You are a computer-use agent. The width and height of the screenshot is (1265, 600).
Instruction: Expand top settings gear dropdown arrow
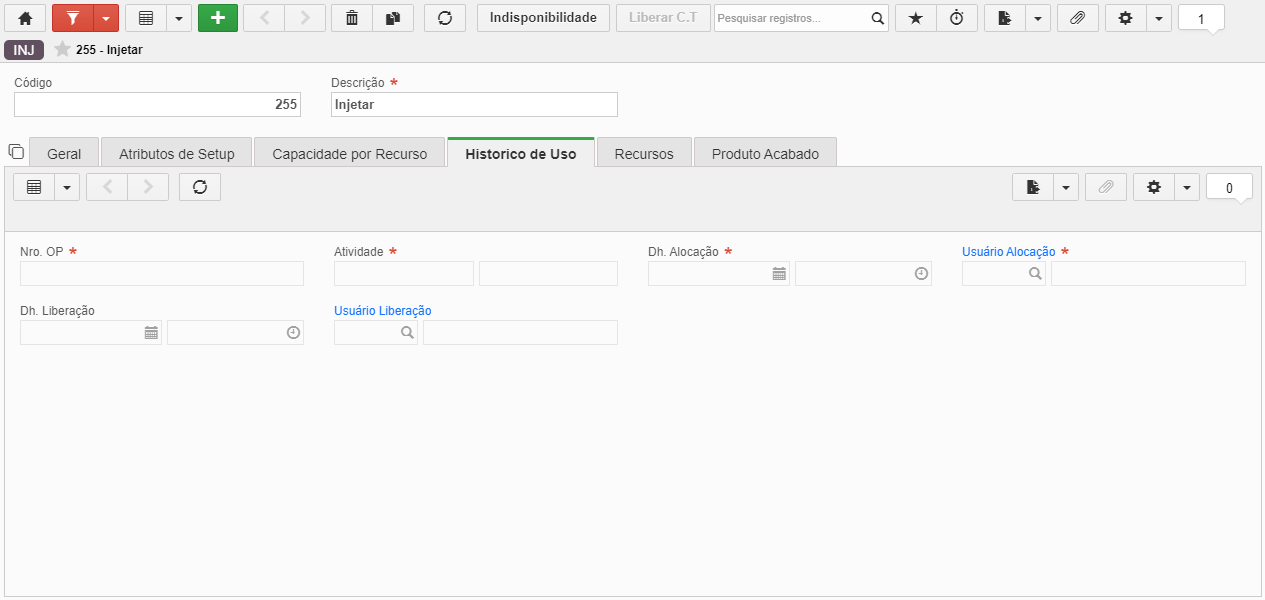click(x=1159, y=18)
